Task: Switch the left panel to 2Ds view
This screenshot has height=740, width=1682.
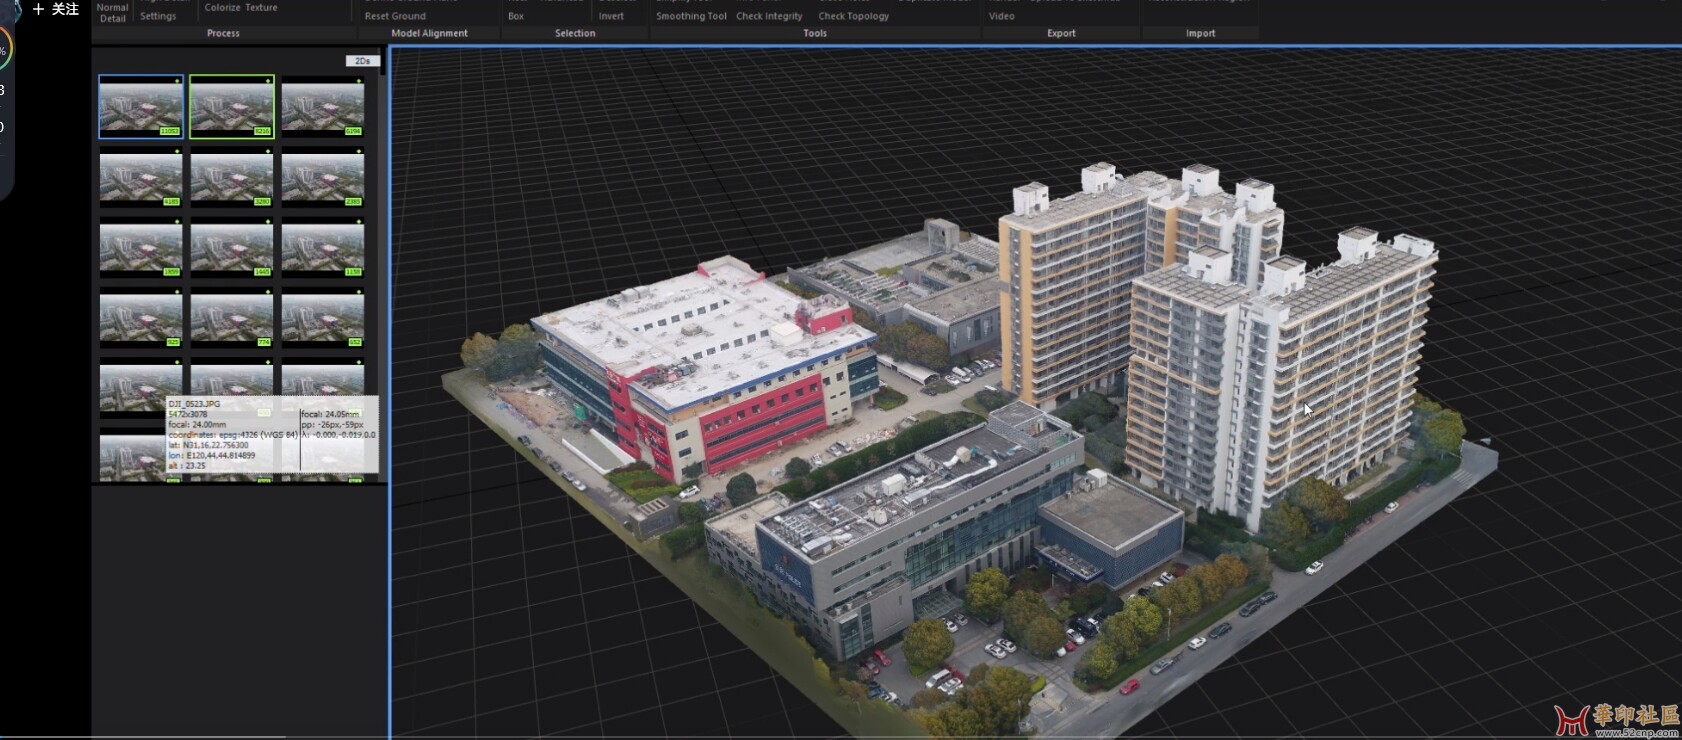Action: pos(362,61)
